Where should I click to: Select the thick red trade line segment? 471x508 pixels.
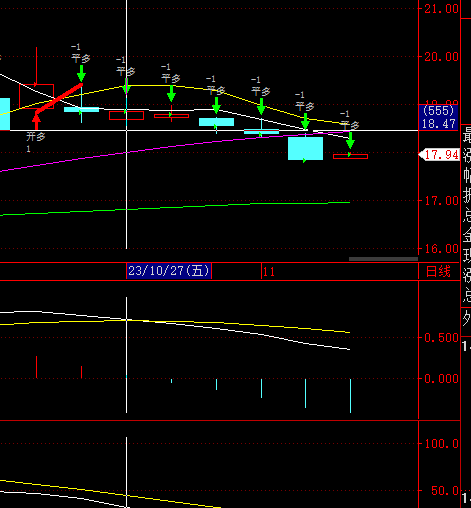click(x=59, y=99)
